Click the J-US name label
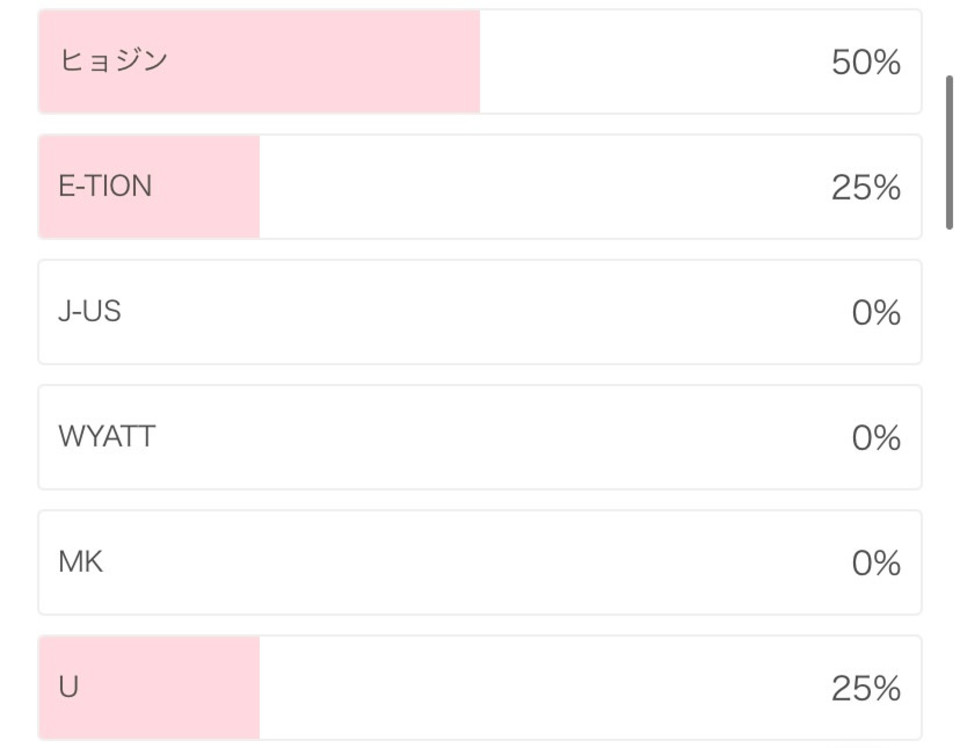The width and height of the screenshot is (960, 748). pyautogui.click(x=90, y=312)
